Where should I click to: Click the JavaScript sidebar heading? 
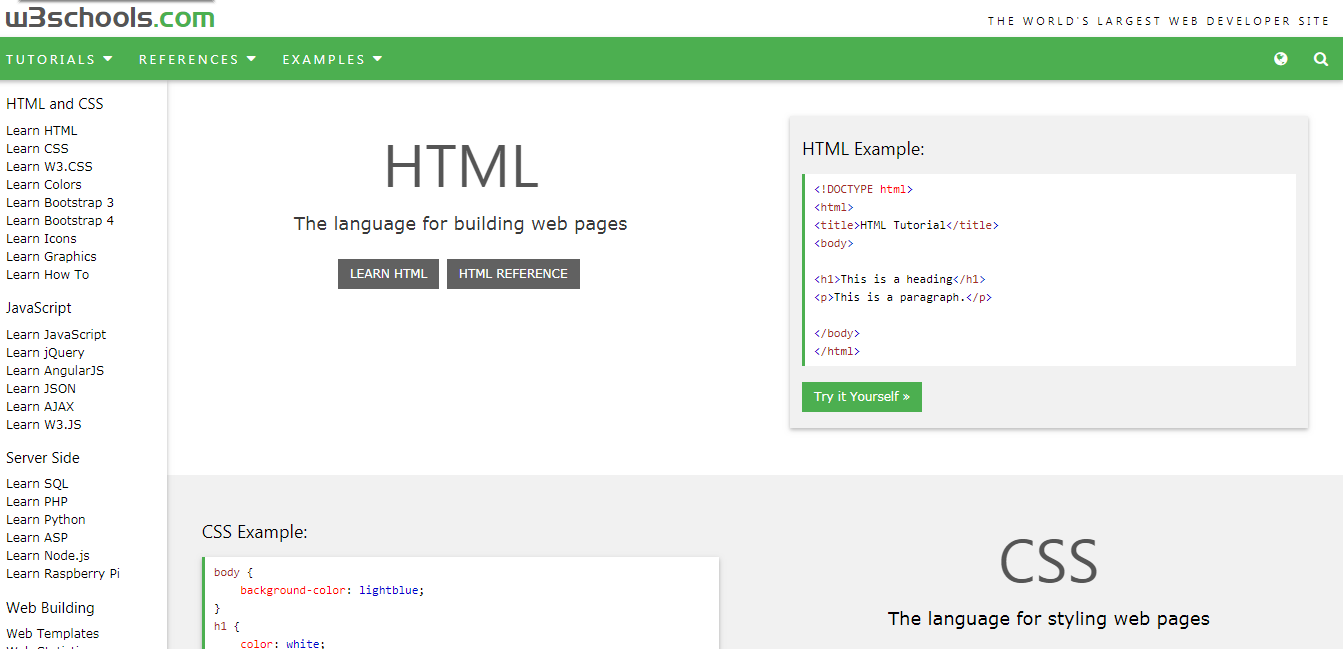coord(39,308)
